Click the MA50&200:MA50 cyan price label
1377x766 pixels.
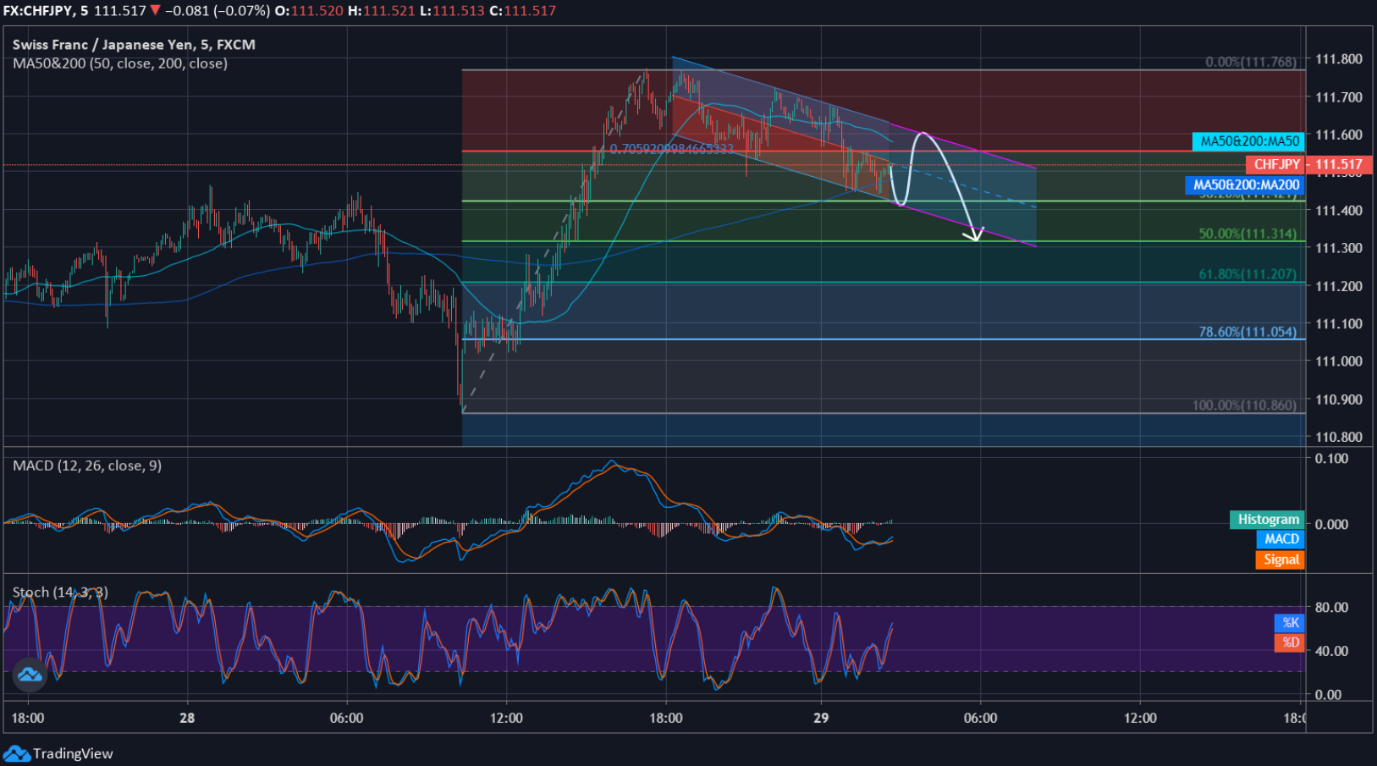[x=1248, y=142]
